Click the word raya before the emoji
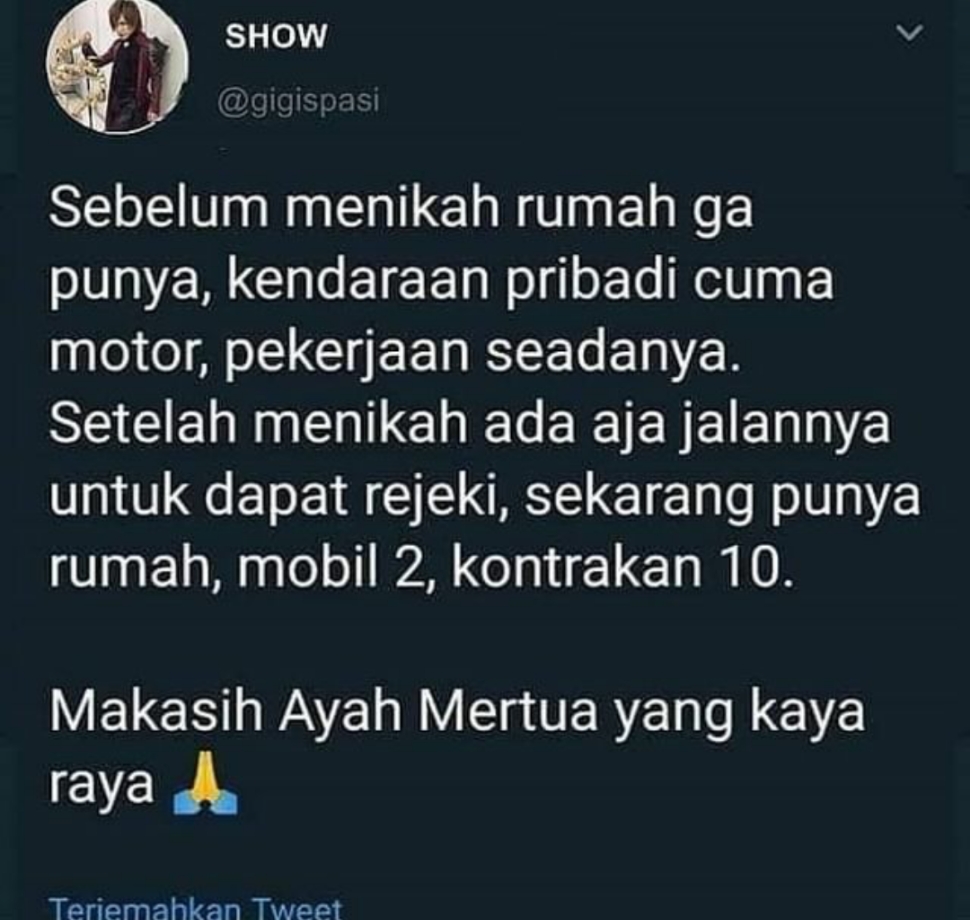The height and width of the screenshot is (920, 970). click(x=101, y=787)
